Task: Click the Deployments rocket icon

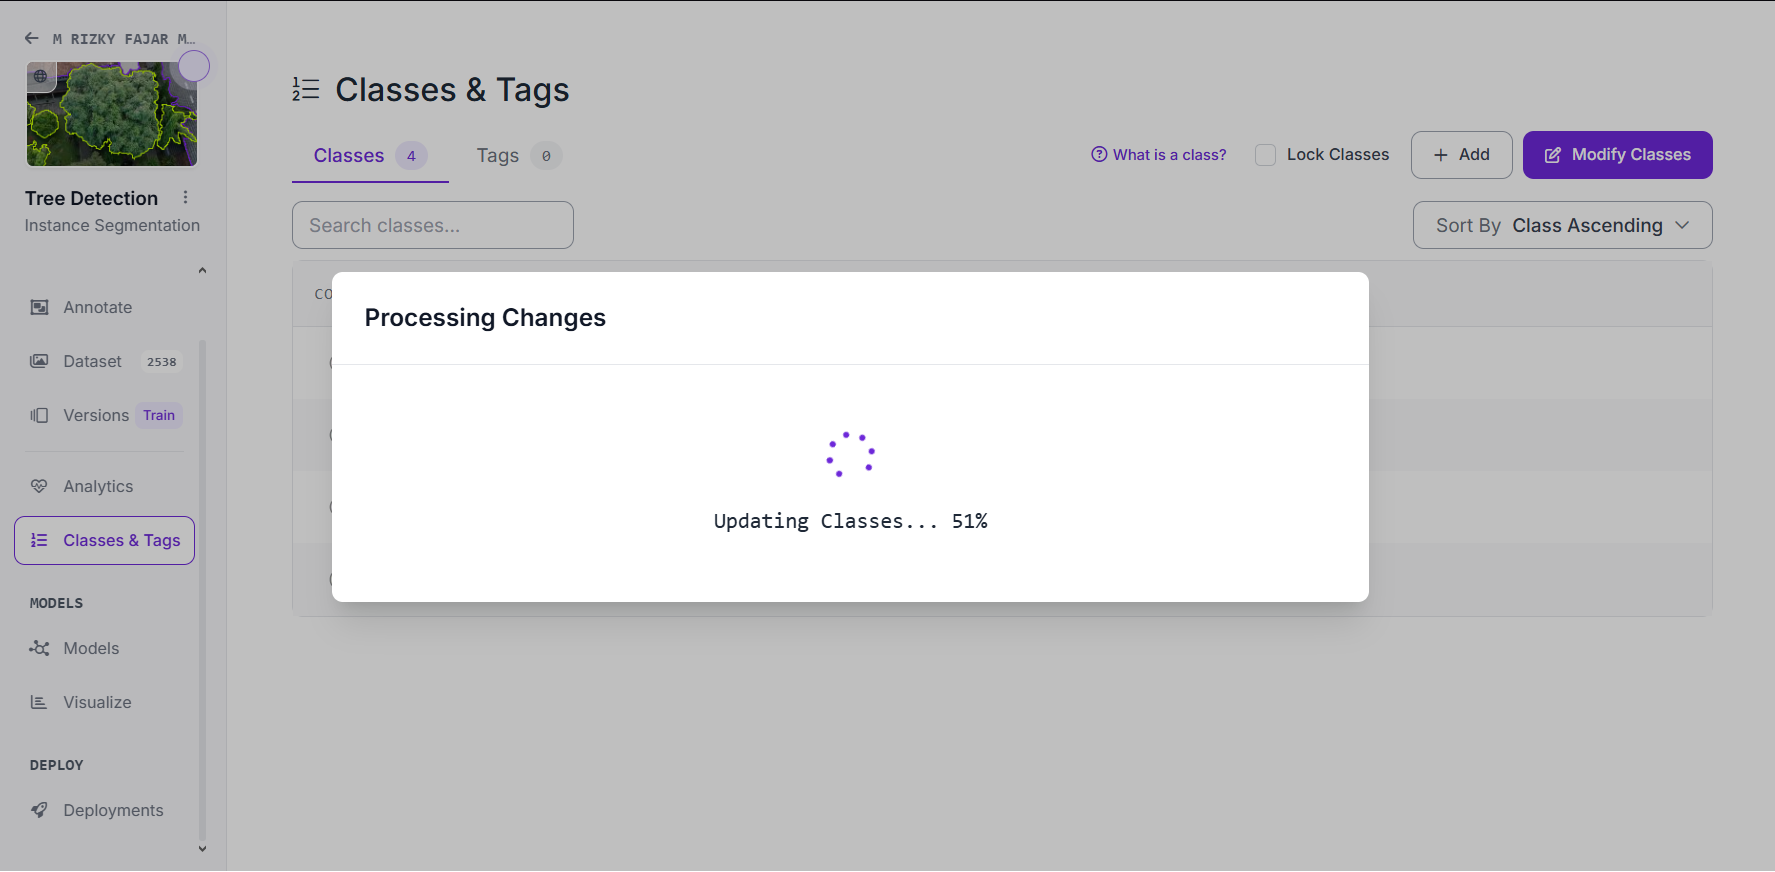Action: click(39, 810)
